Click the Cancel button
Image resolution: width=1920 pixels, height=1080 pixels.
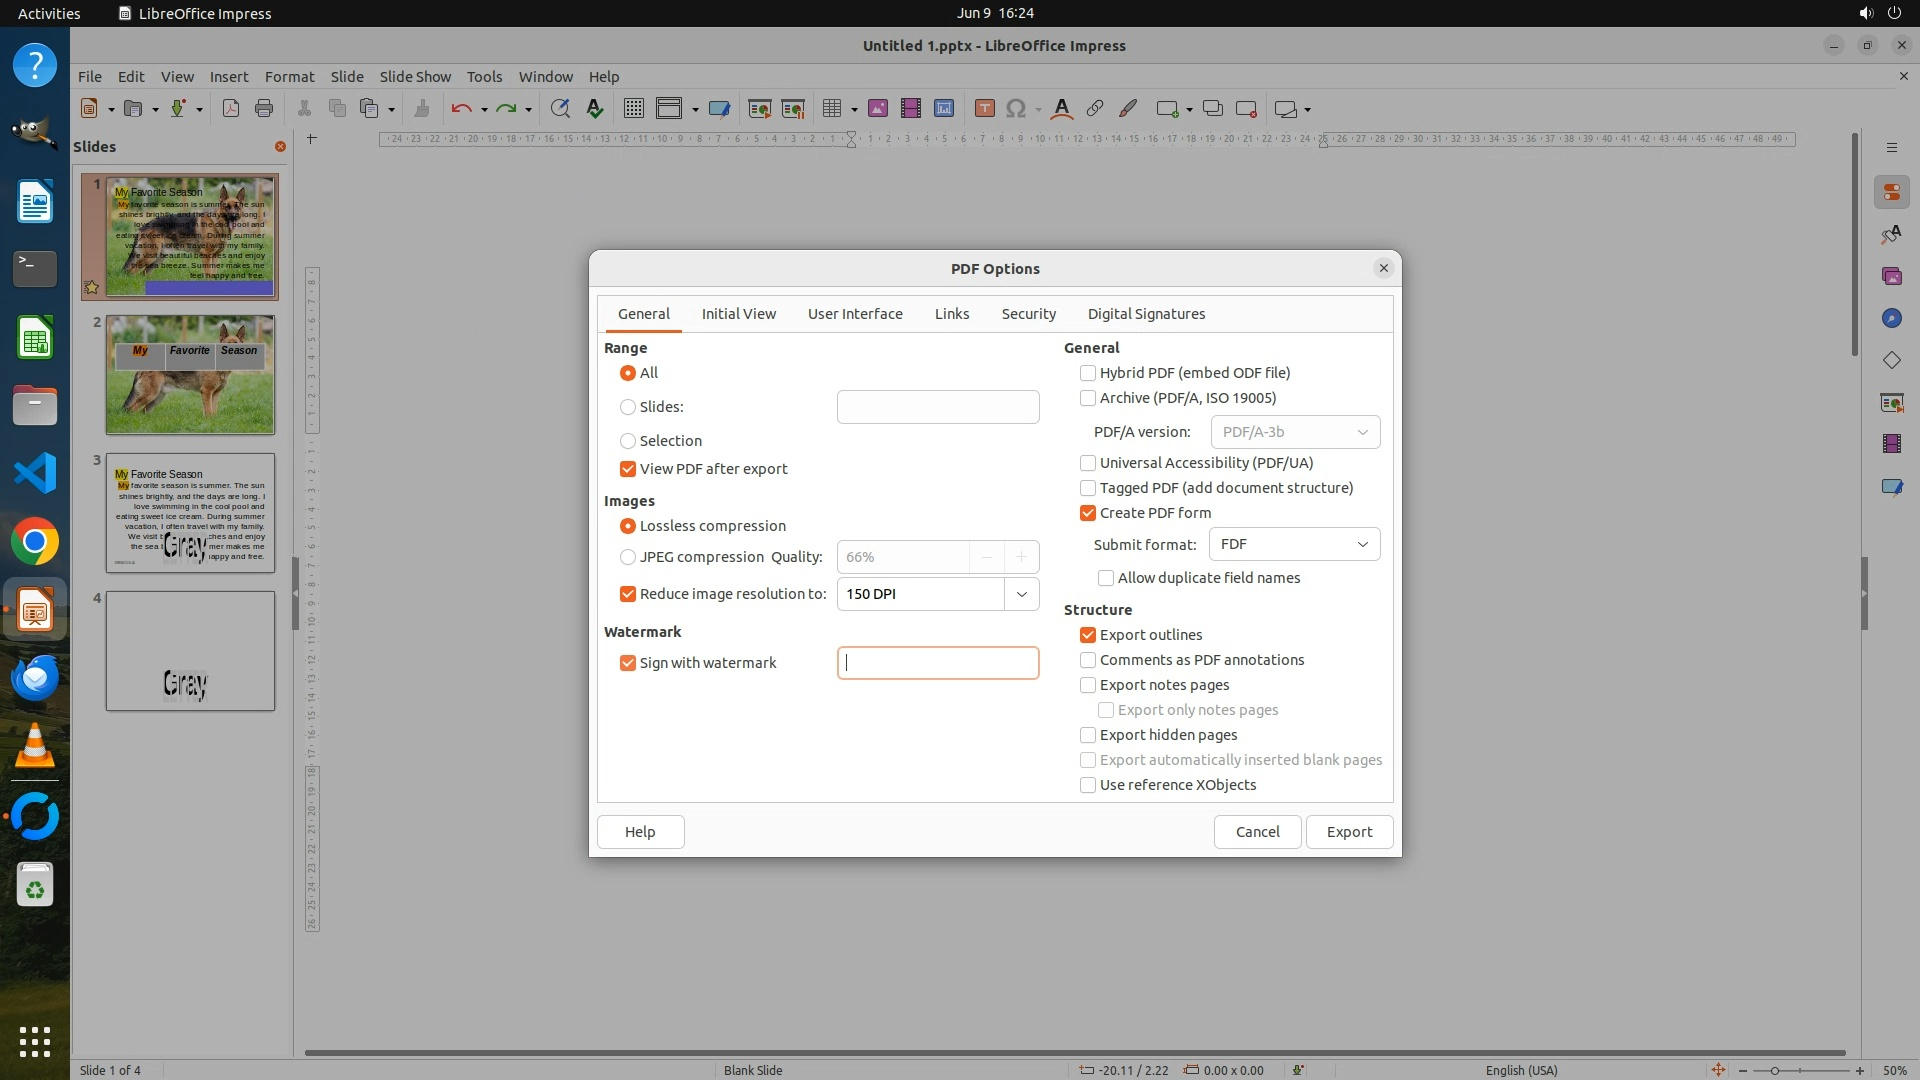(1257, 832)
